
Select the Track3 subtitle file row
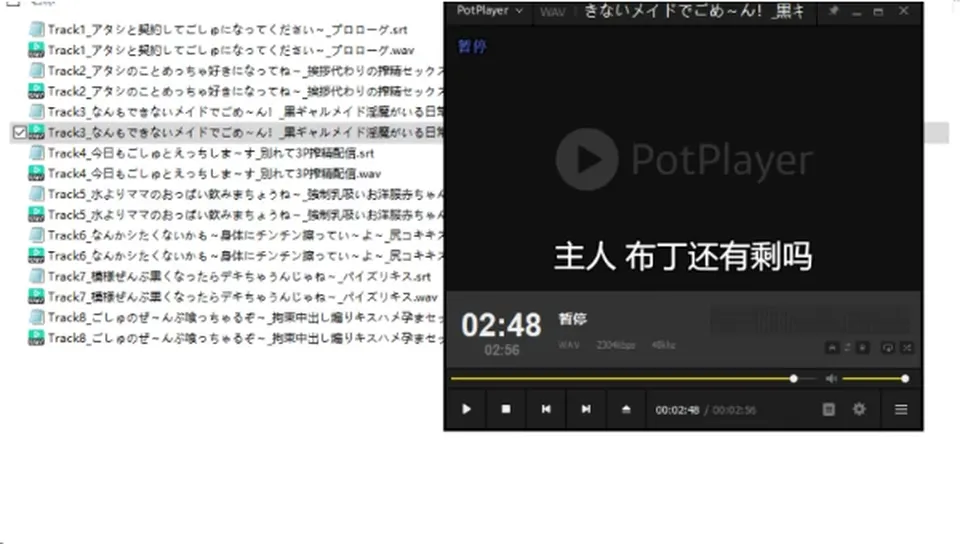[236, 112]
